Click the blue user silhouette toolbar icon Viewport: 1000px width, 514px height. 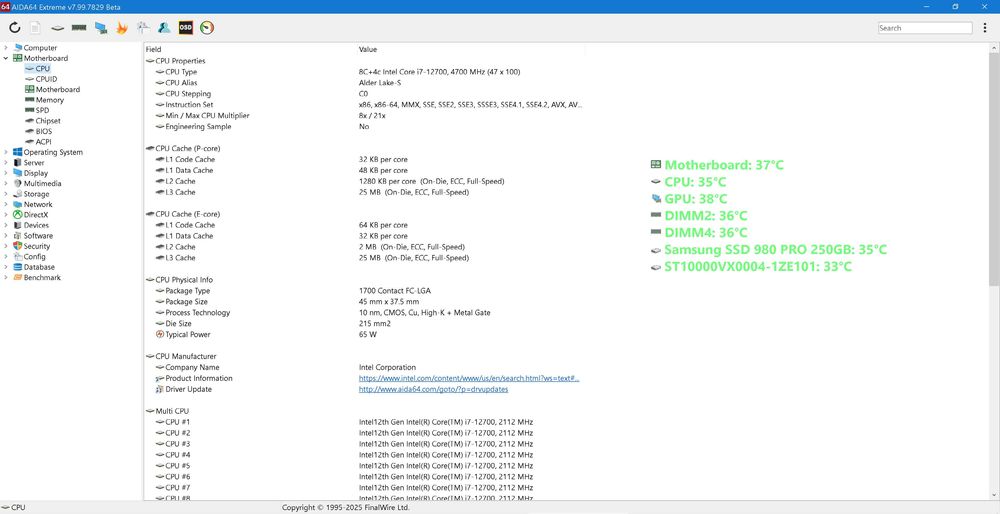click(164, 27)
